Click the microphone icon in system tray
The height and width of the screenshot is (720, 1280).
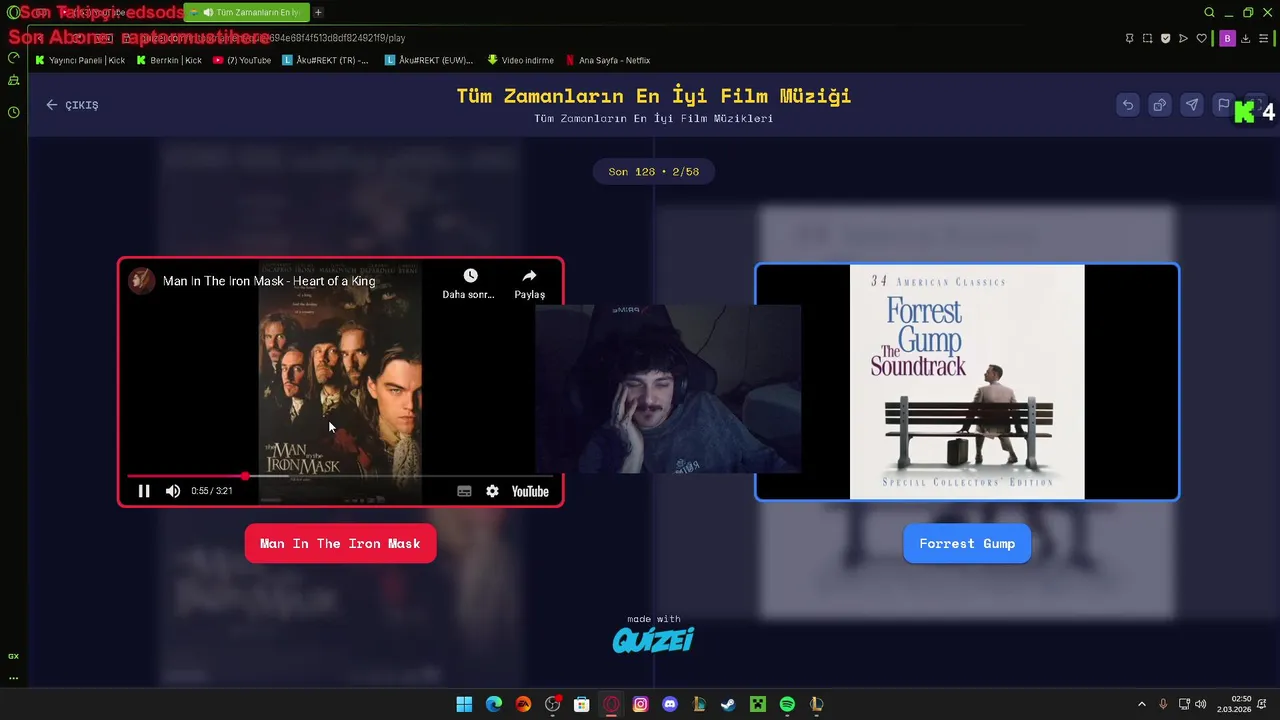(1163, 704)
